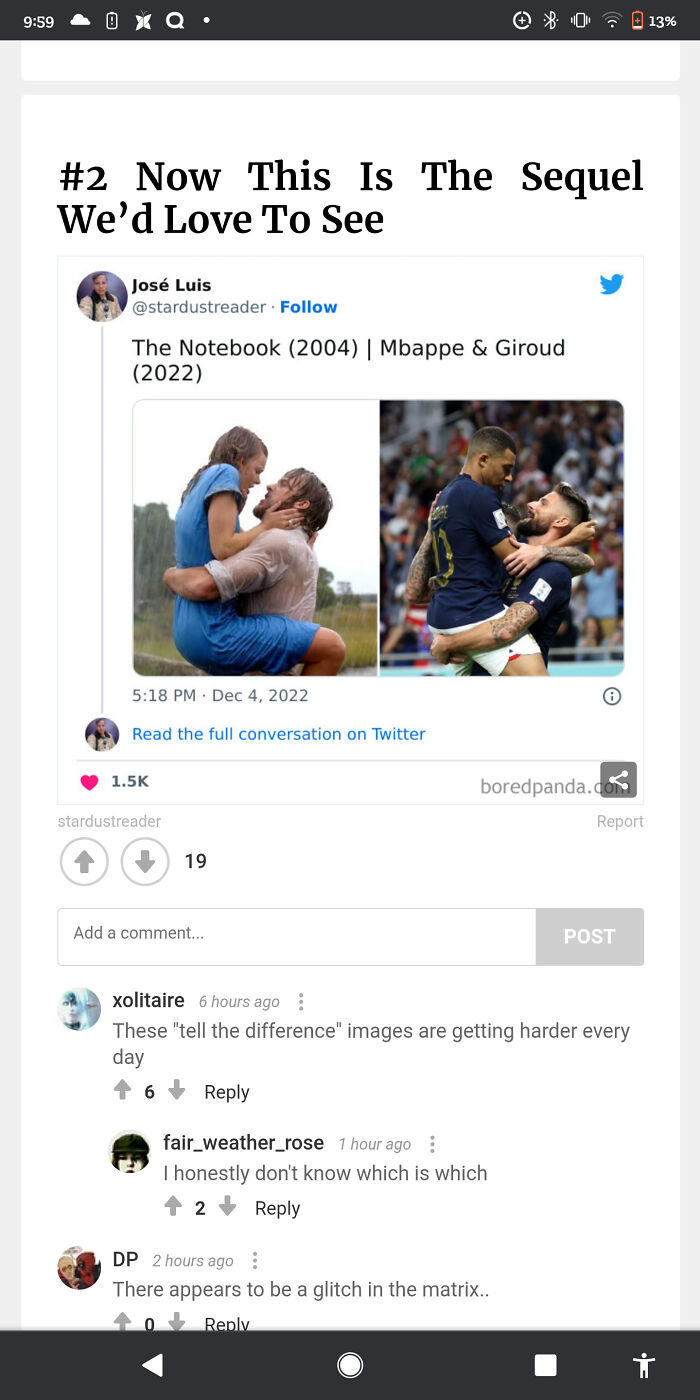The image size is (700, 1400).
Task: Open options menu for xolitaire's comment
Action: (301, 1002)
